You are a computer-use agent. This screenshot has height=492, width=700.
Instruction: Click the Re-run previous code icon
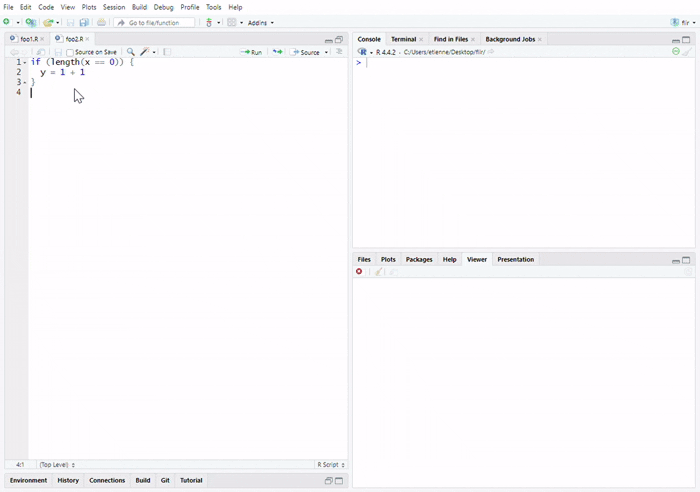pos(277,52)
